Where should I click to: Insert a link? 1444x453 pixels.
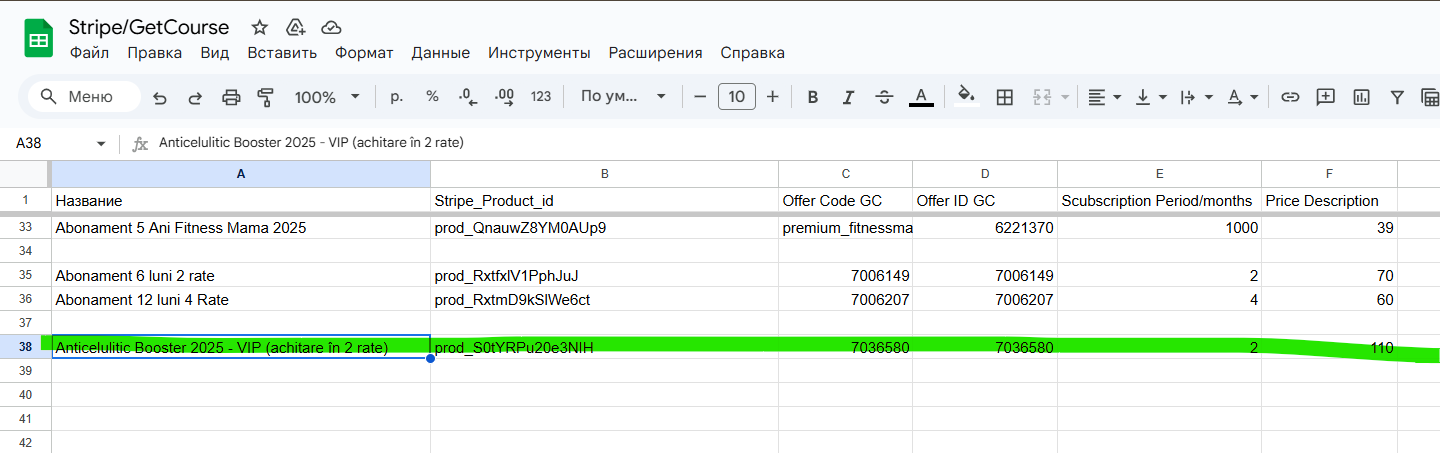point(1290,97)
